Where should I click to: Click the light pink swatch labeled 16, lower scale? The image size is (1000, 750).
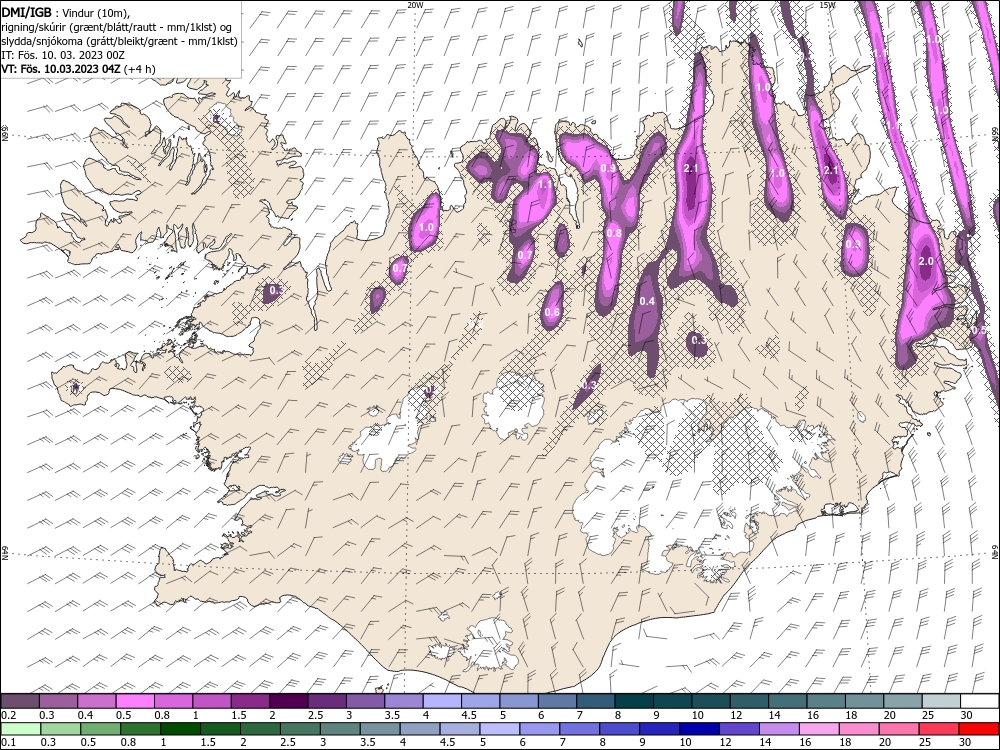820,729
